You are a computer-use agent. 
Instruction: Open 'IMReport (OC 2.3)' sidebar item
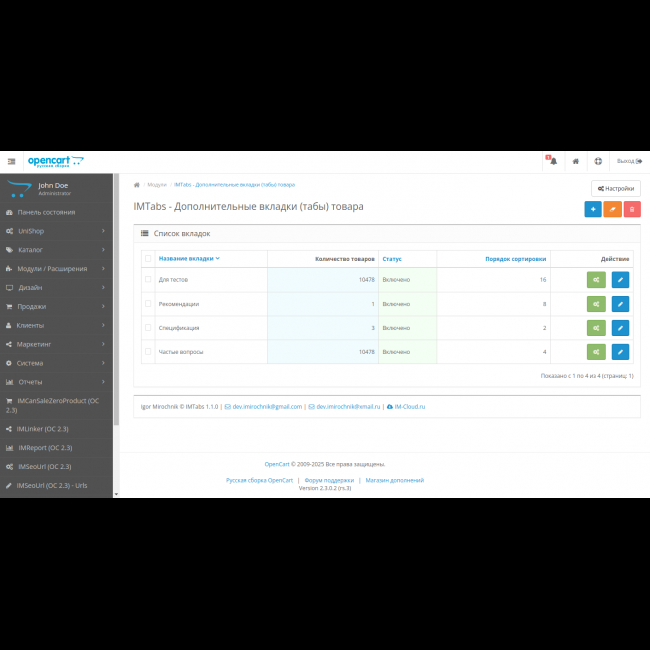pyautogui.click(x=45, y=448)
